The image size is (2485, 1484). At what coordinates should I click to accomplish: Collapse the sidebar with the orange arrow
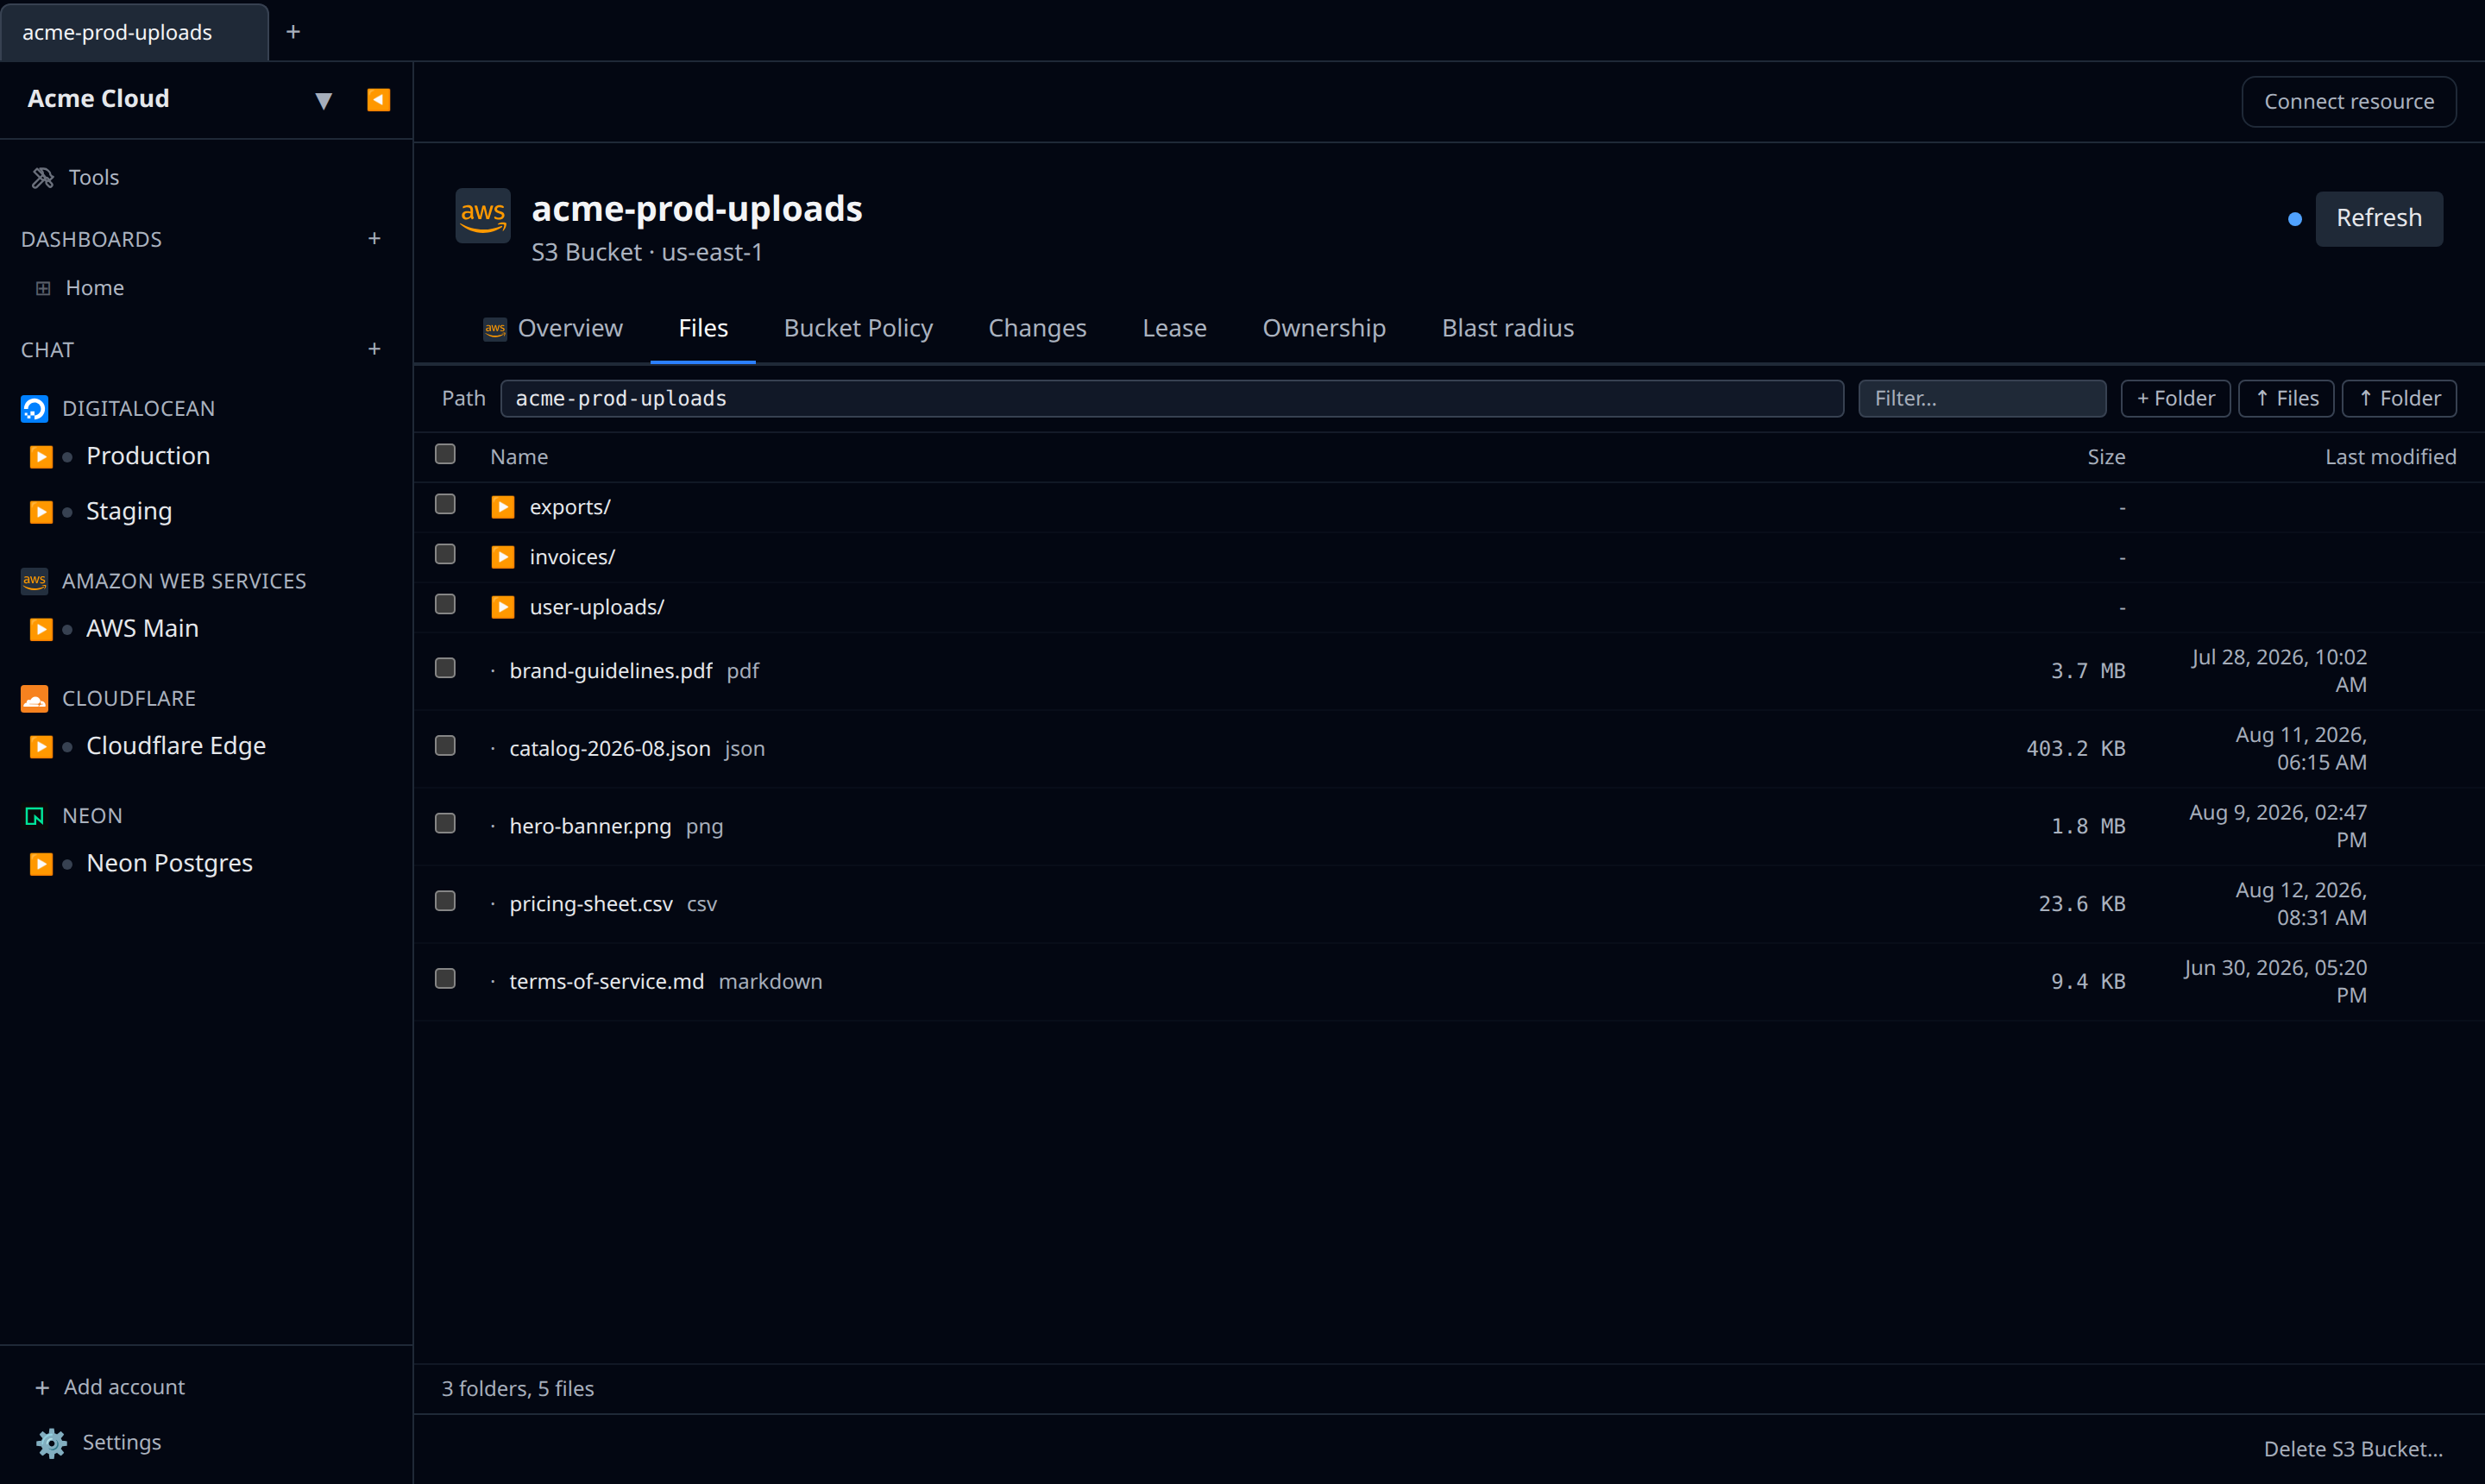click(379, 100)
